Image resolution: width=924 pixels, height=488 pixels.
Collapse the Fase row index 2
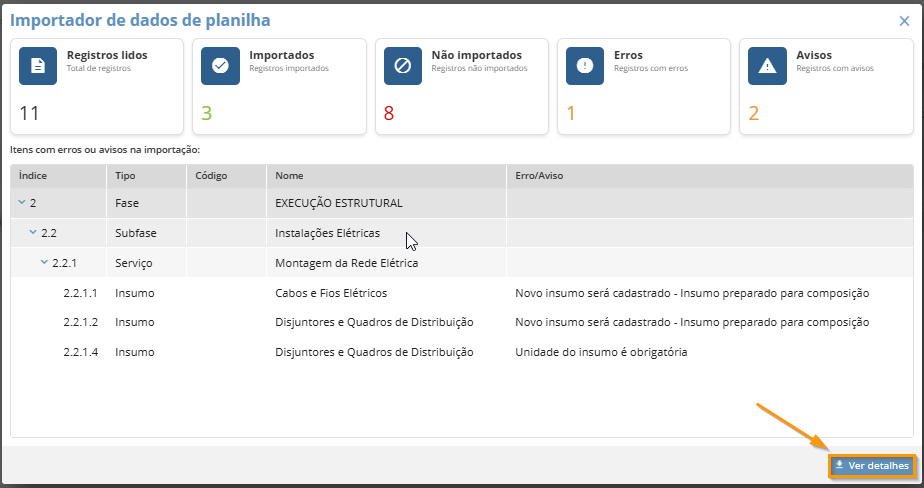[21, 203]
